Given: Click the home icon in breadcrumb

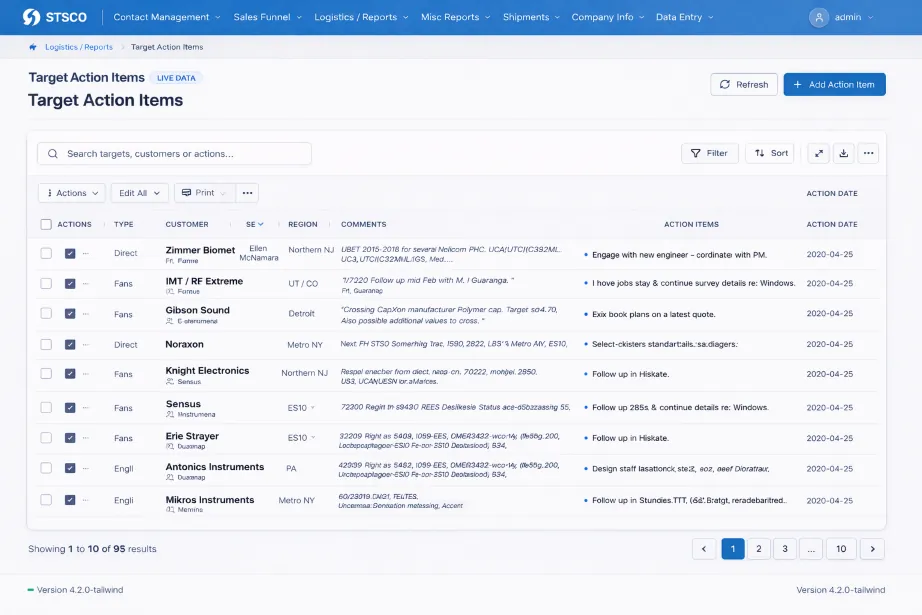Looking at the screenshot, I should (33, 47).
